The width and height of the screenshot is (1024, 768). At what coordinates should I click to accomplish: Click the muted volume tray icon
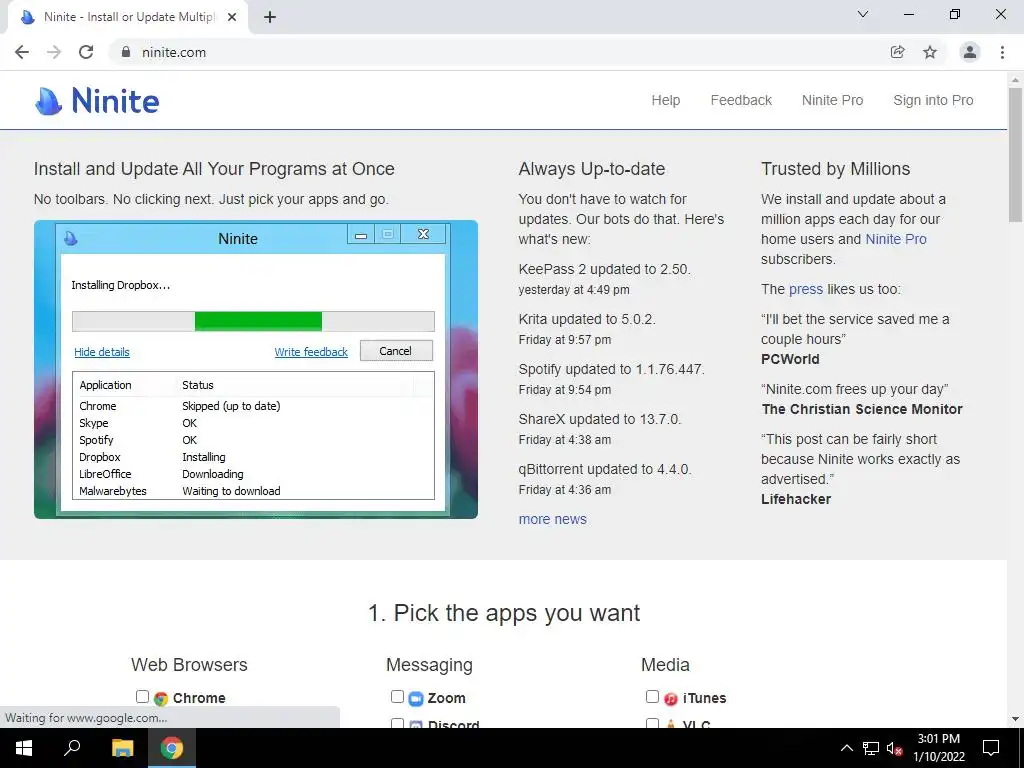pyautogui.click(x=894, y=748)
